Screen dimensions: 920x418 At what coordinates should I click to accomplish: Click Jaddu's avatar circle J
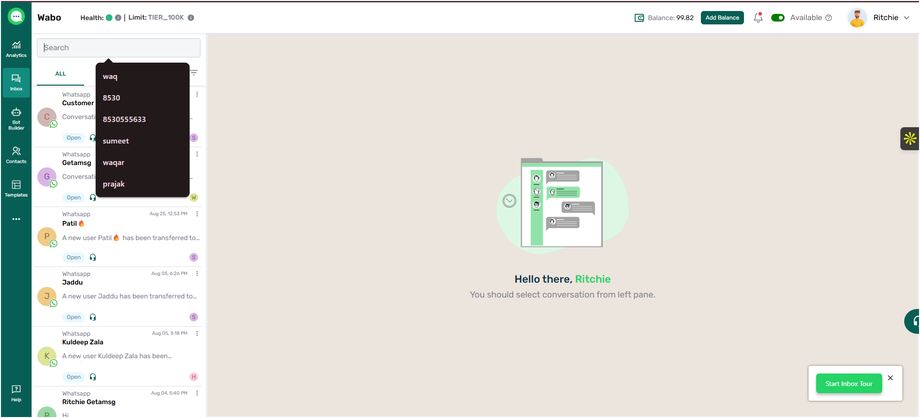(x=46, y=296)
